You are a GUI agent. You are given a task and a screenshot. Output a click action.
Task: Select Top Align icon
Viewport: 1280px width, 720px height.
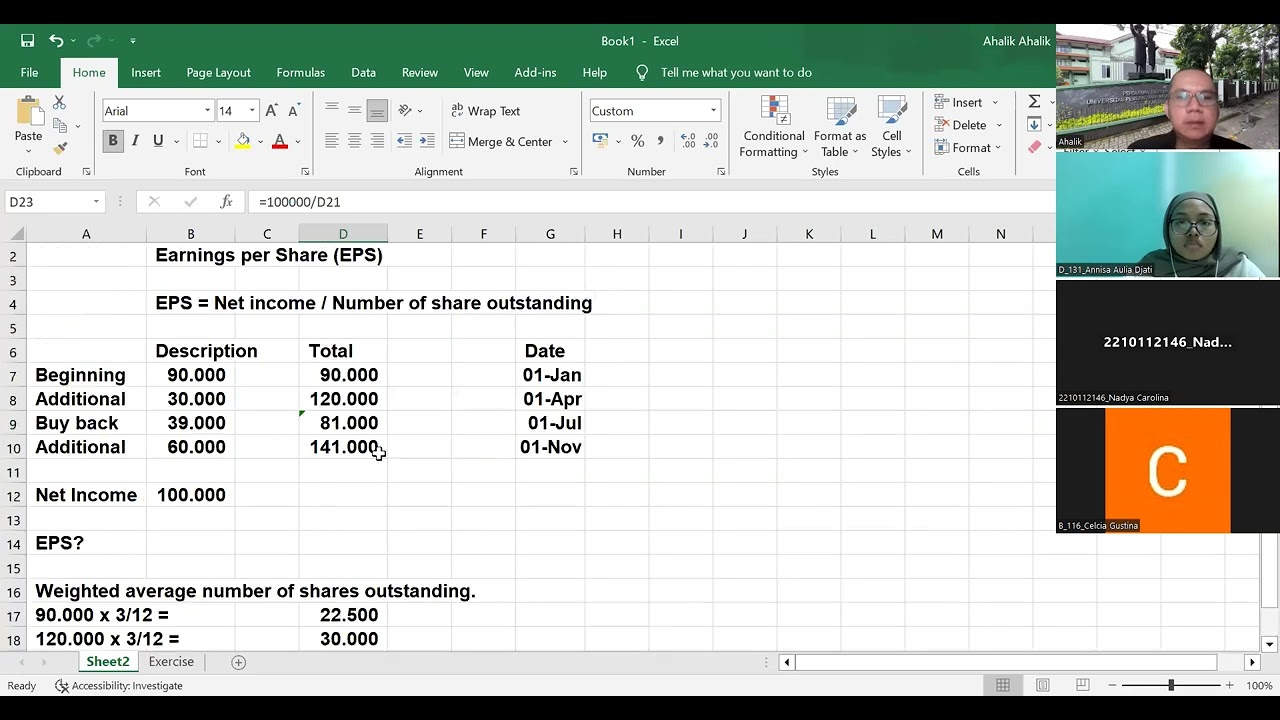331,110
